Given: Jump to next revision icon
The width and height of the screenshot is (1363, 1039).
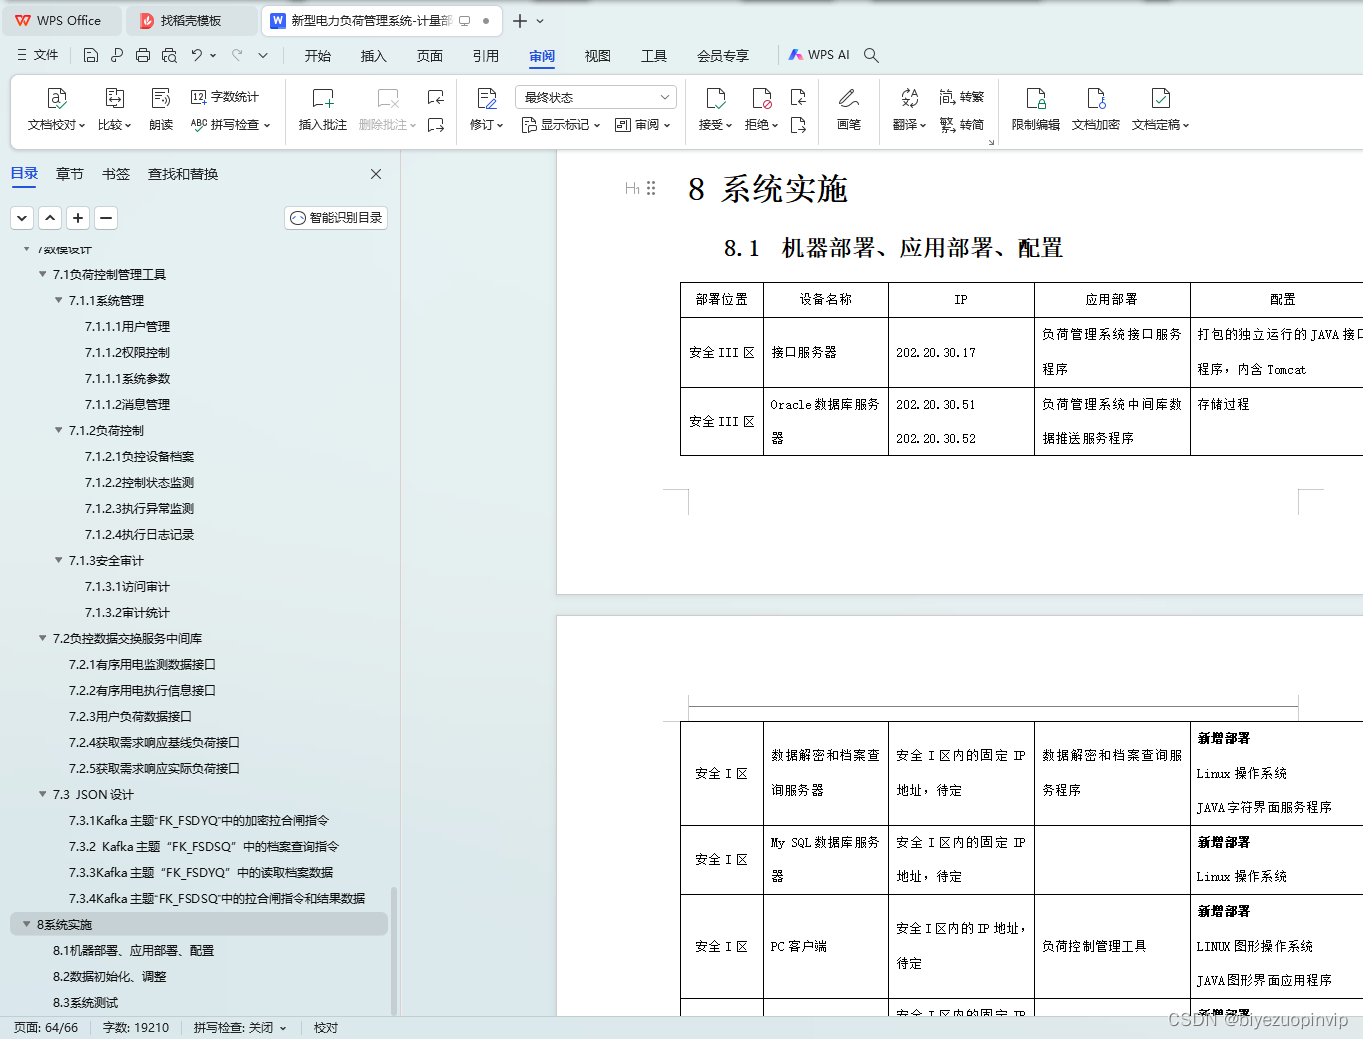Looking at the screenshot, I should pos(798,125).
